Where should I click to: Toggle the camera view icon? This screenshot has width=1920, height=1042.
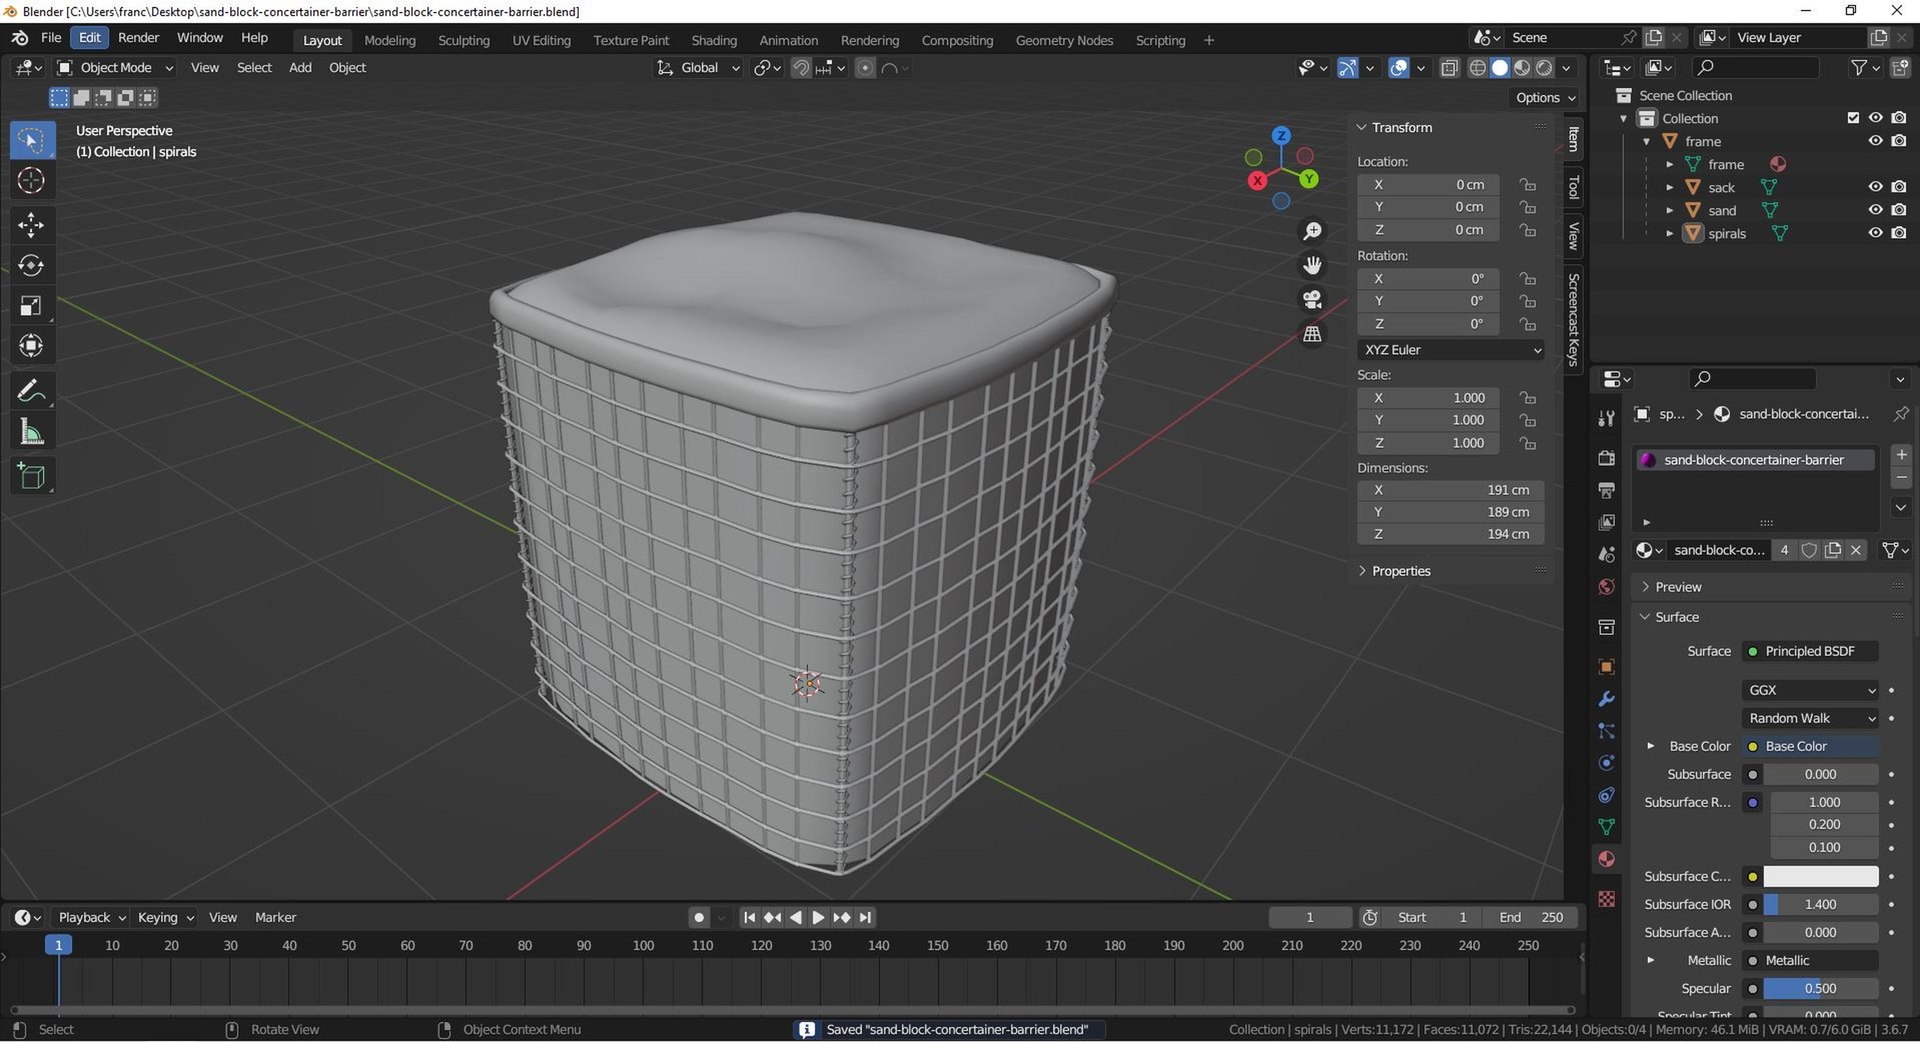[1312, 300]
